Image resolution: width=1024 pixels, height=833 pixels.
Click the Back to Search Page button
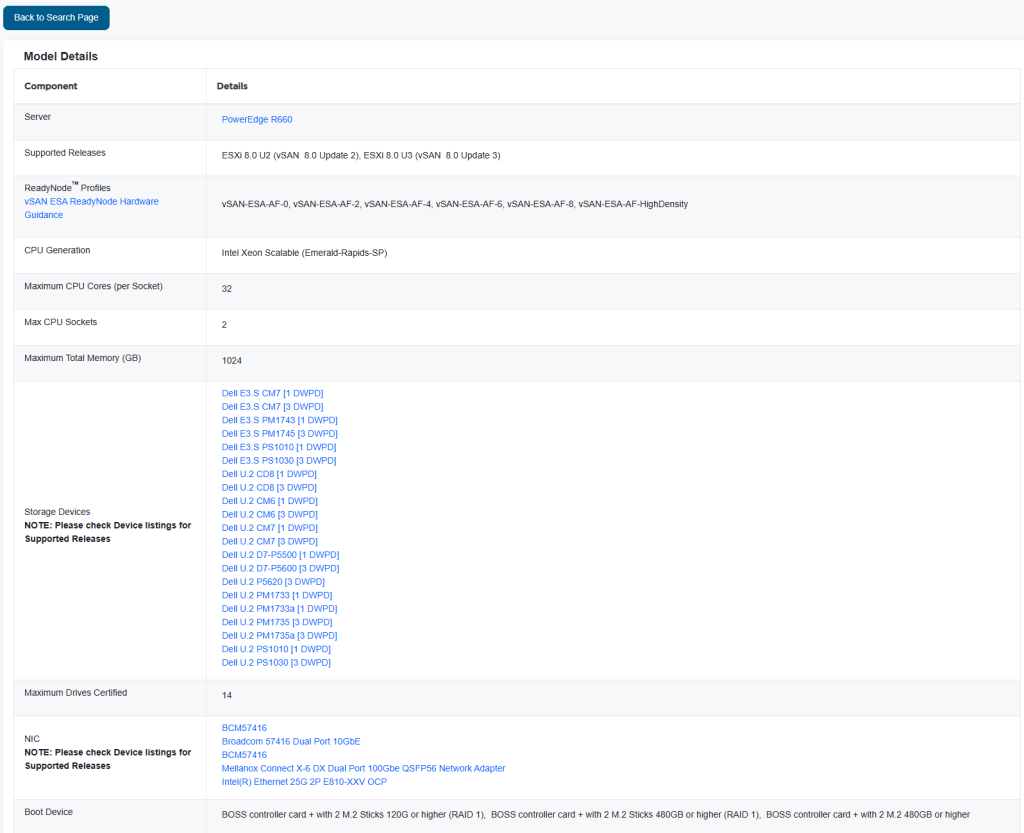[x=56, y=18]
